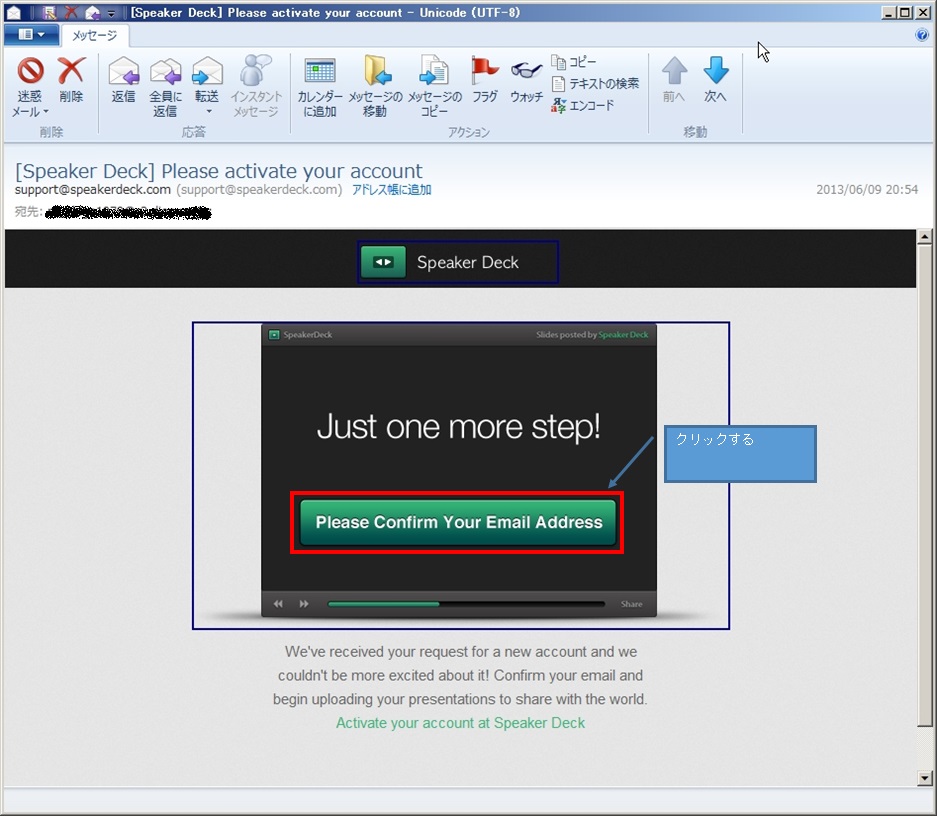Viewport: 937px width, 816px height.
Task: Minimize the message window
Action: tap(889, 13)
